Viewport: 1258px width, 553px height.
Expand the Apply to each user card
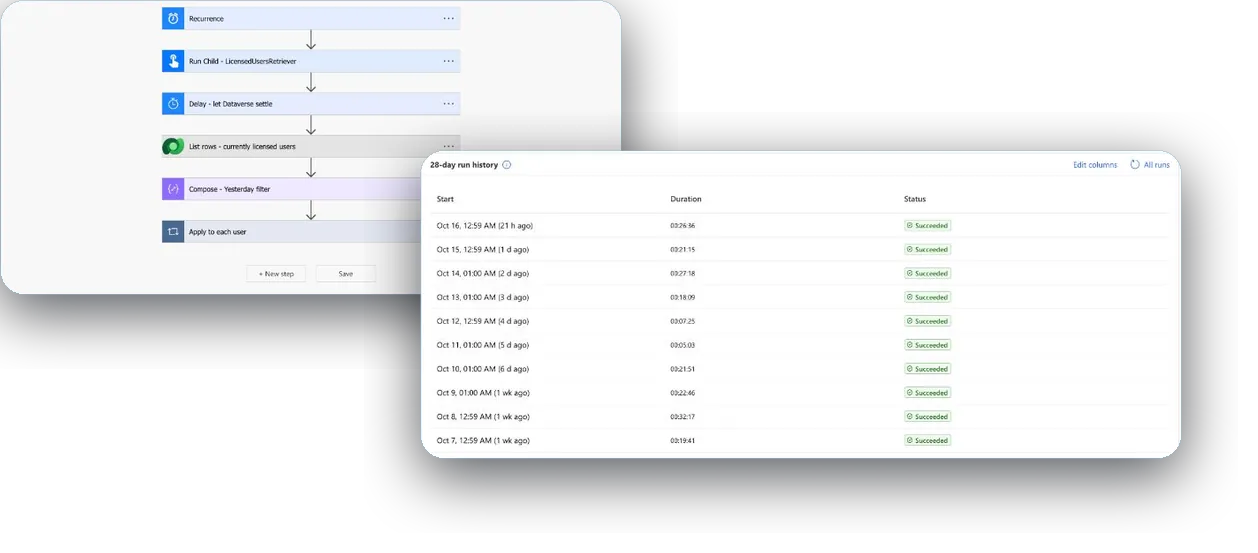point(292,231)
